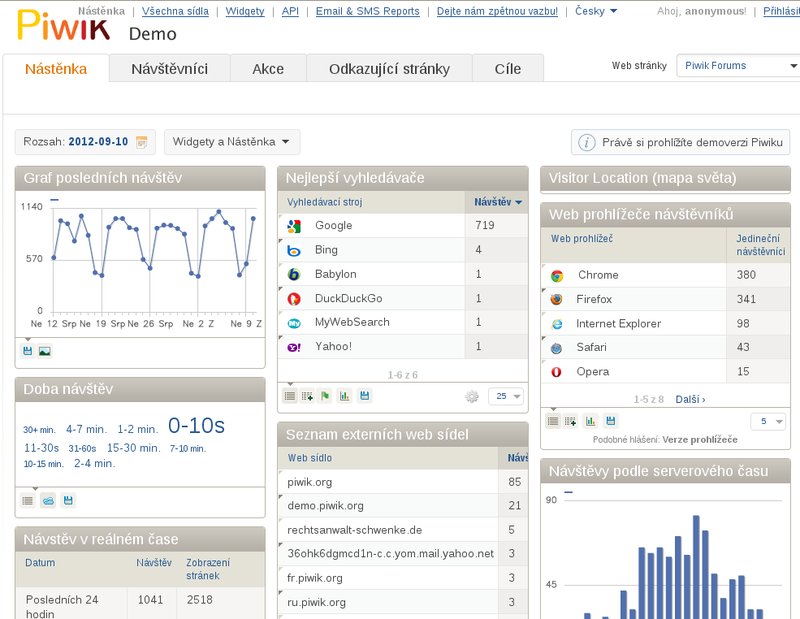Switch Web prohlížeče widget to bar chart
The height and width of the screenshot is (619, 800).
click(x=590, y=421)
